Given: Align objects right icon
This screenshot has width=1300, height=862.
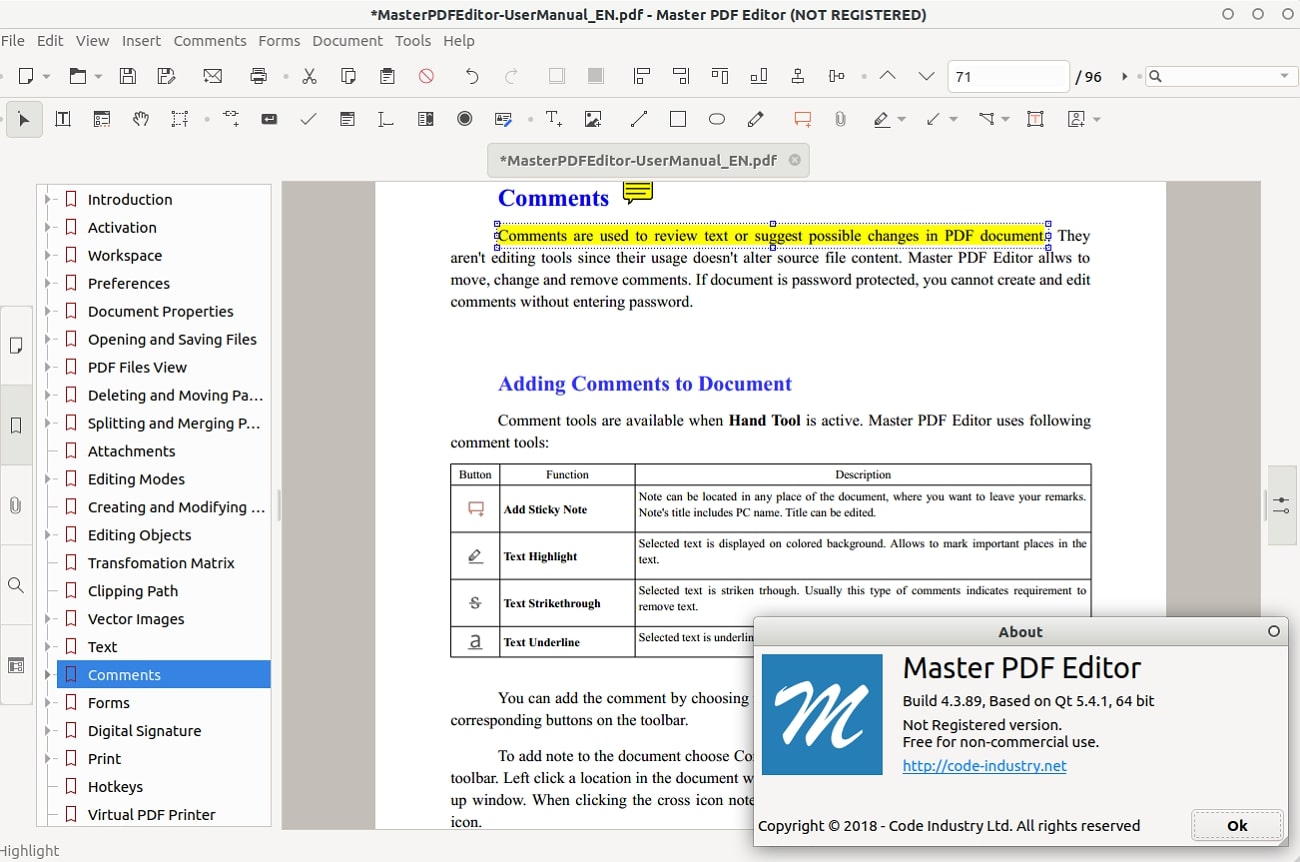Looking at the screenshot, I should (x=681, y=76).
